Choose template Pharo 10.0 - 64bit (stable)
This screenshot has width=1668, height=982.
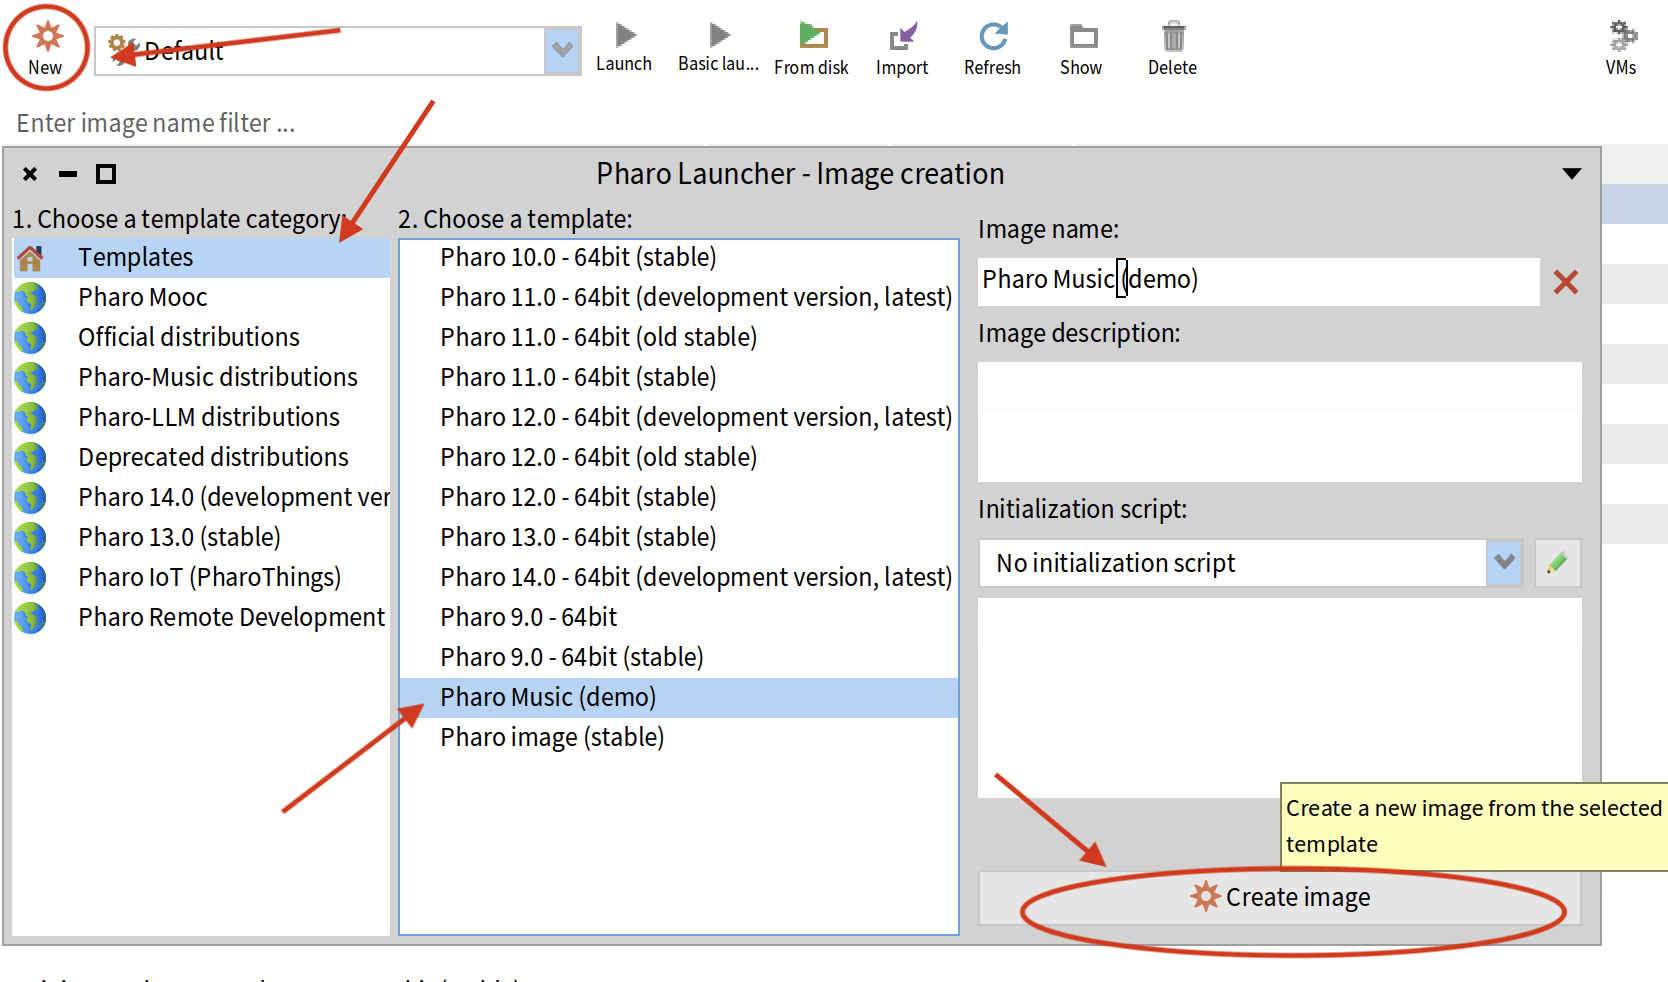pos(679,257)
